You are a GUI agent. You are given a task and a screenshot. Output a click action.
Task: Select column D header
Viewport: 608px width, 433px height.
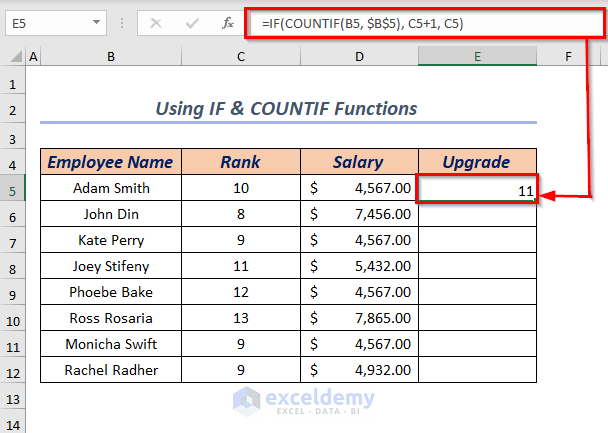[x=359, y=57]
